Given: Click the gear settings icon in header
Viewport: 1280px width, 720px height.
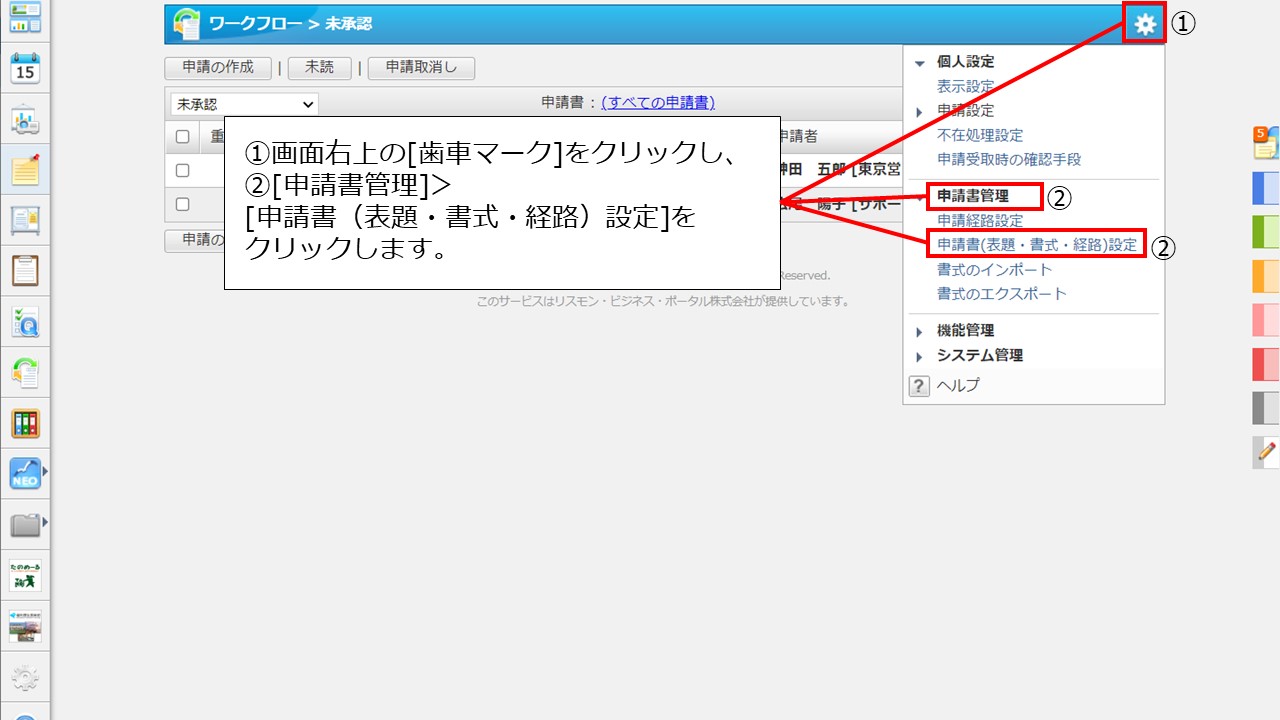Looking at the screenshot, I should [1145, 25].
